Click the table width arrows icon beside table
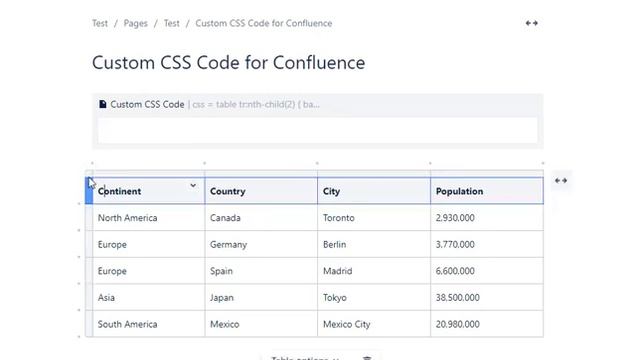Image resolution: width=640 pixels, height=360 pixels. (x=561, y=180)
